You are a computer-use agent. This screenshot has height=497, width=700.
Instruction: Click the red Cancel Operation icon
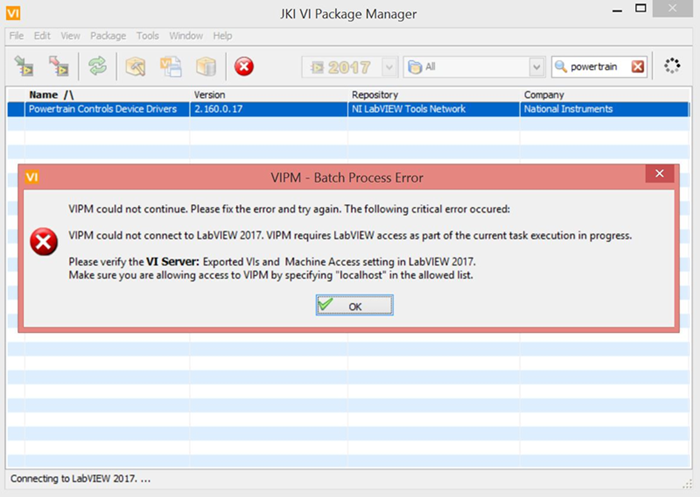(244, 67)
